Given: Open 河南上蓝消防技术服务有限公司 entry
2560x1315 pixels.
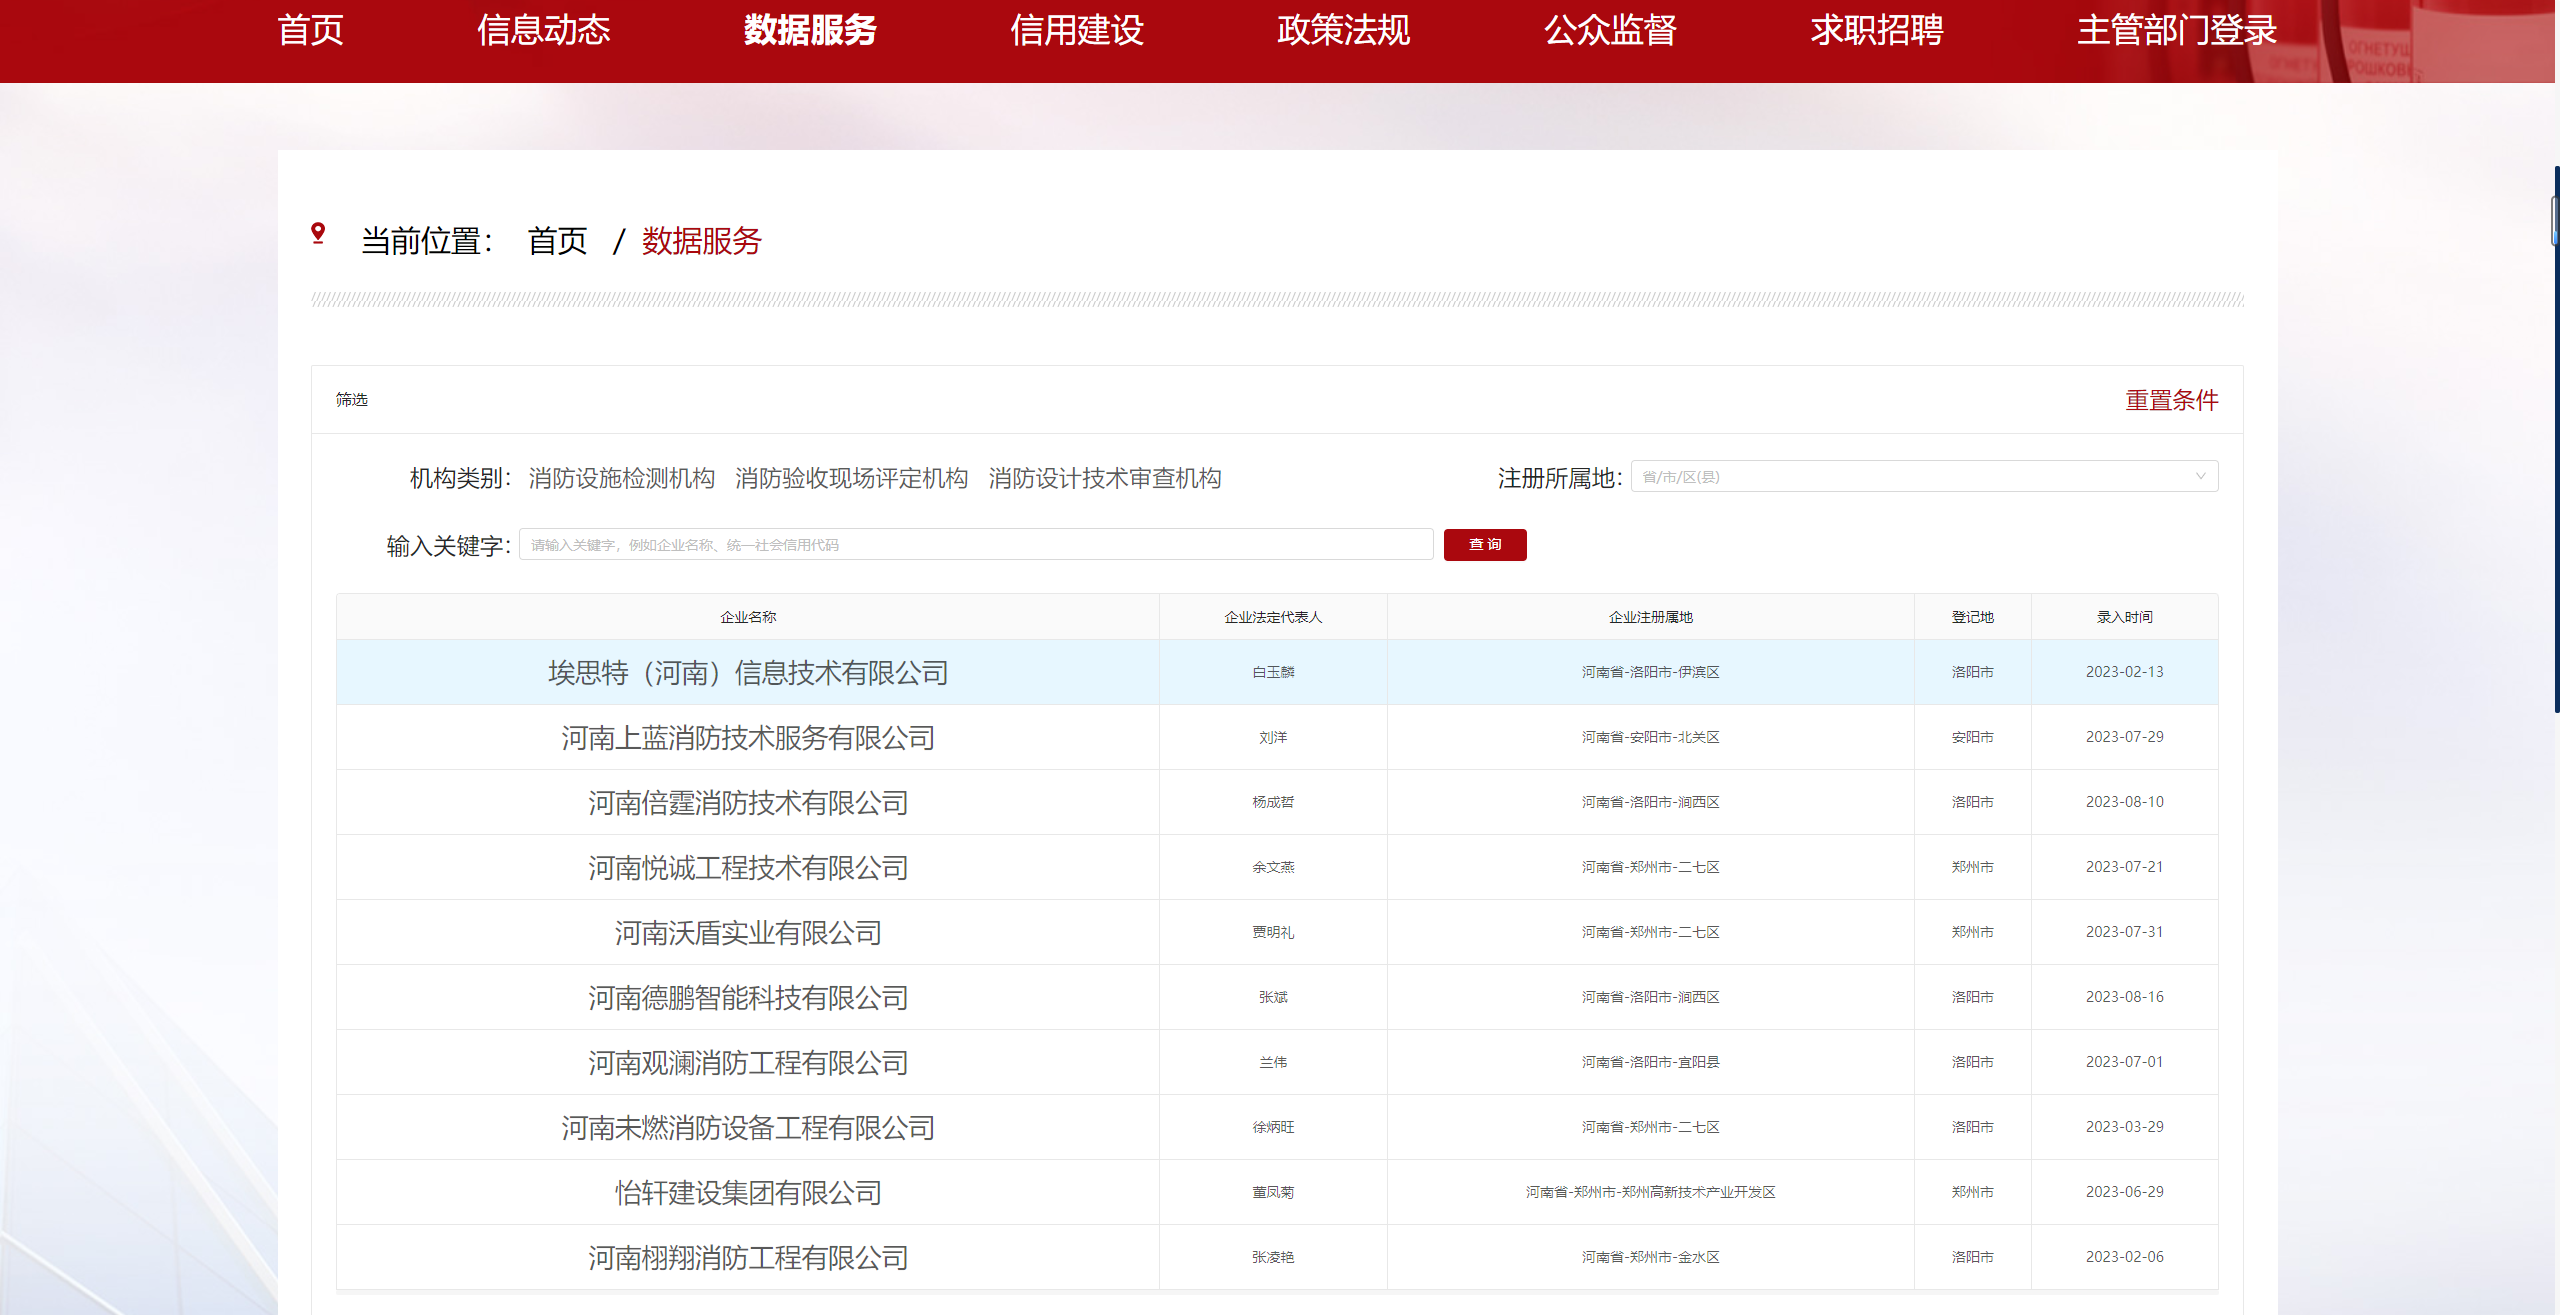Looking at the screenshot, I should click(x=748, y=738).
